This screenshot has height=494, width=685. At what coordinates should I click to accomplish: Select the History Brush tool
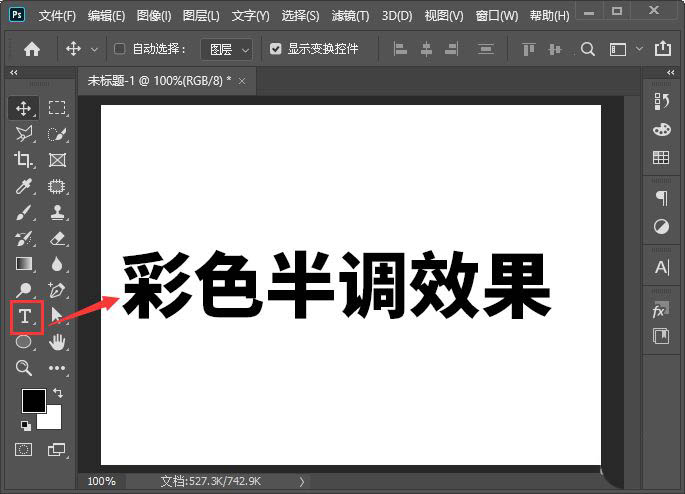(24, 238)
